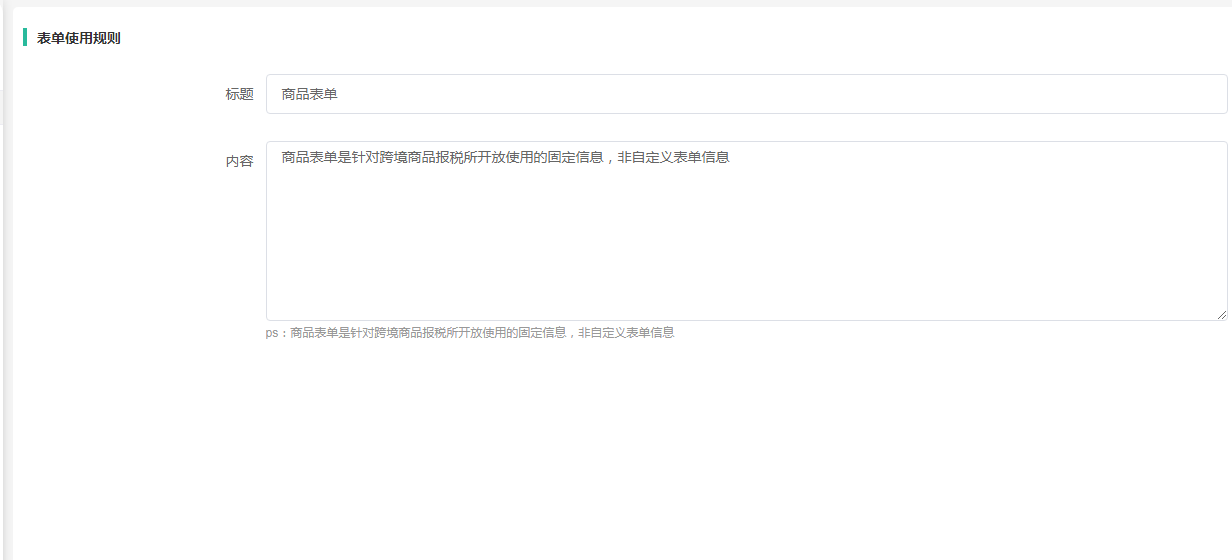Select the 表单使用规则 section heading

click(x=79, y=38)
